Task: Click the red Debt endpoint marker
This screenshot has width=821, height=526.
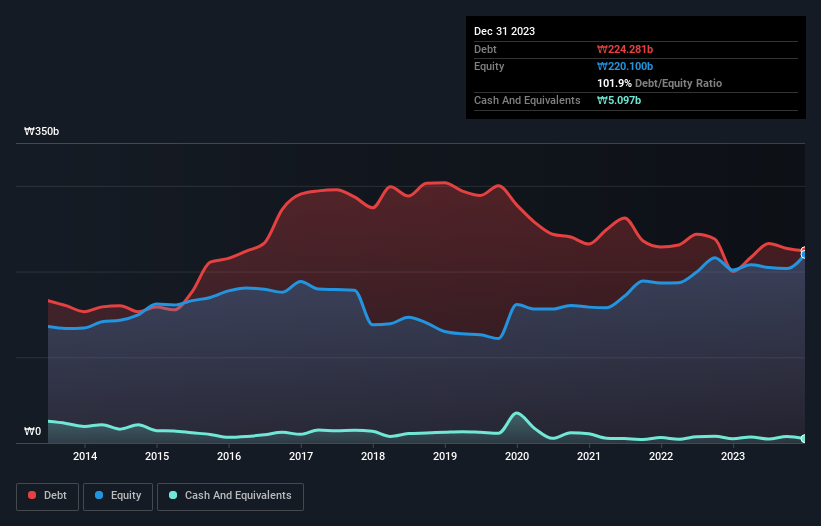Action: [804, 250]
